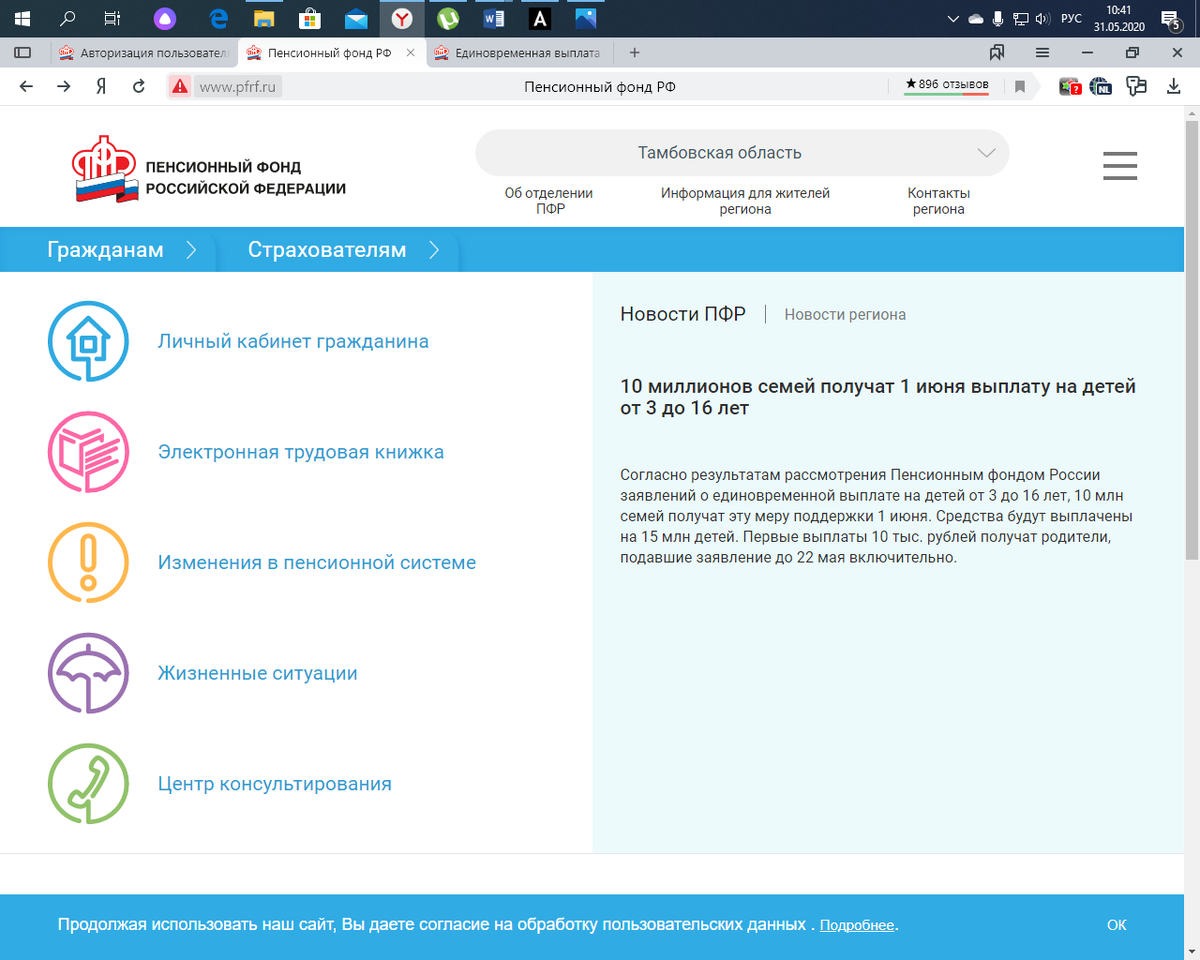1200x960 pixels.
Task: Open Электронная трудовая книжка link
Action: click(x=301, y=452)
